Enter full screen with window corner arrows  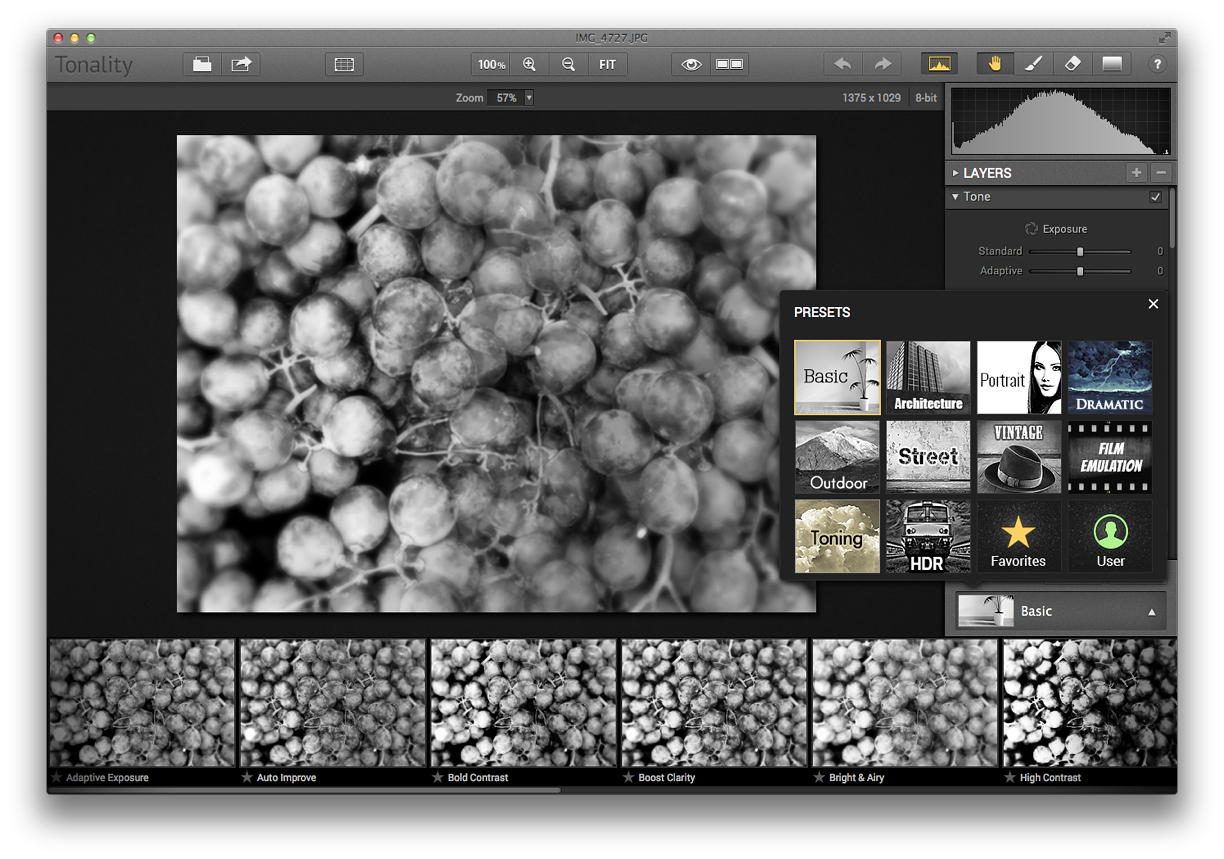(1164, 38)
